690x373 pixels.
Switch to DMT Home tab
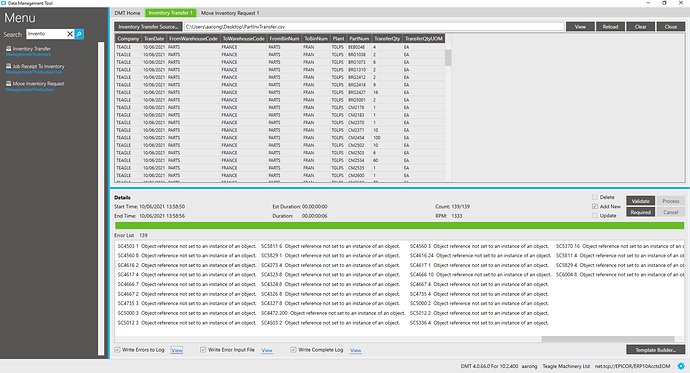[127, 13]
